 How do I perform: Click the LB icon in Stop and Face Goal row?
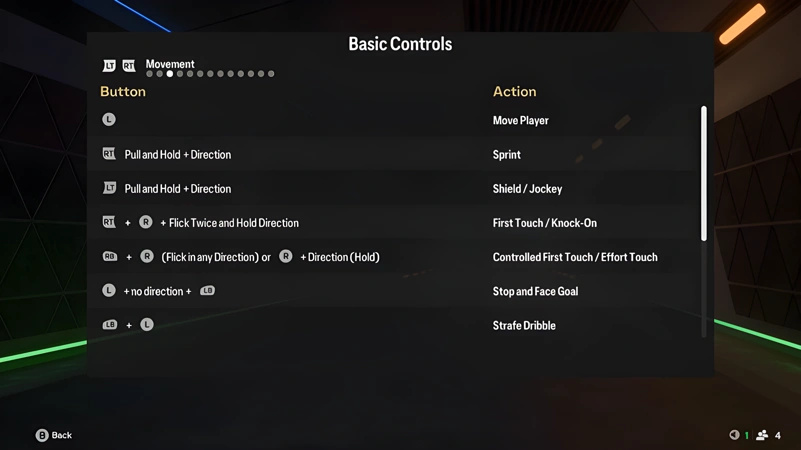207,291
